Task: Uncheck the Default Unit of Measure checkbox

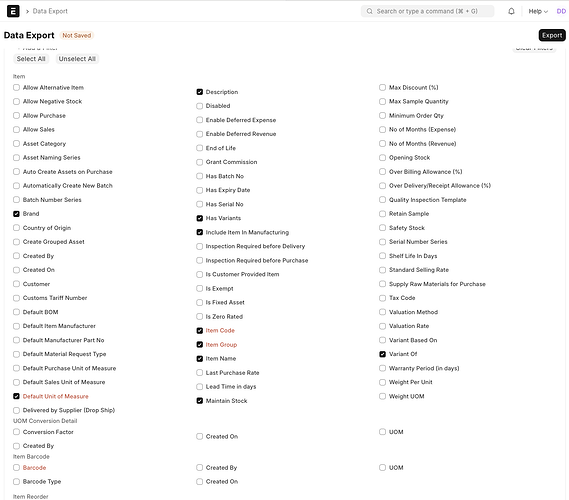Action: (16, 396)
